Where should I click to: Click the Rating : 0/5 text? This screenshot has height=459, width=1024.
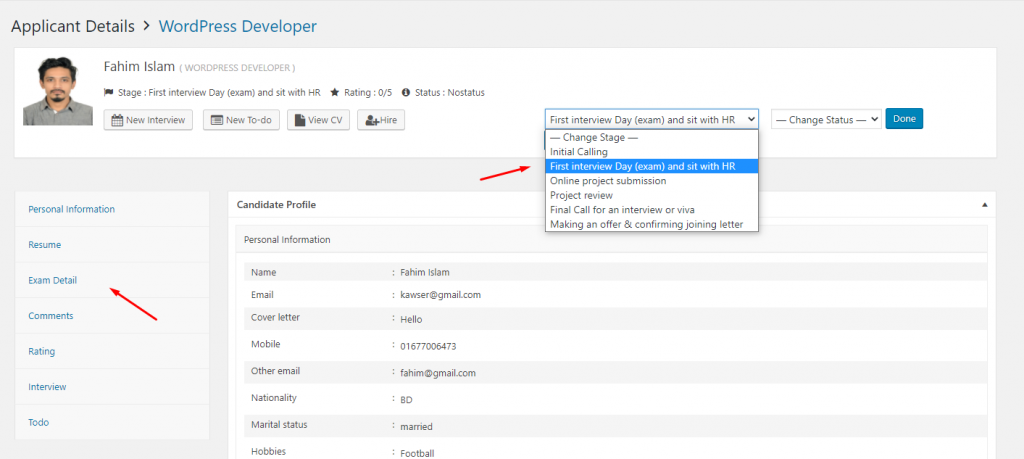368,93
